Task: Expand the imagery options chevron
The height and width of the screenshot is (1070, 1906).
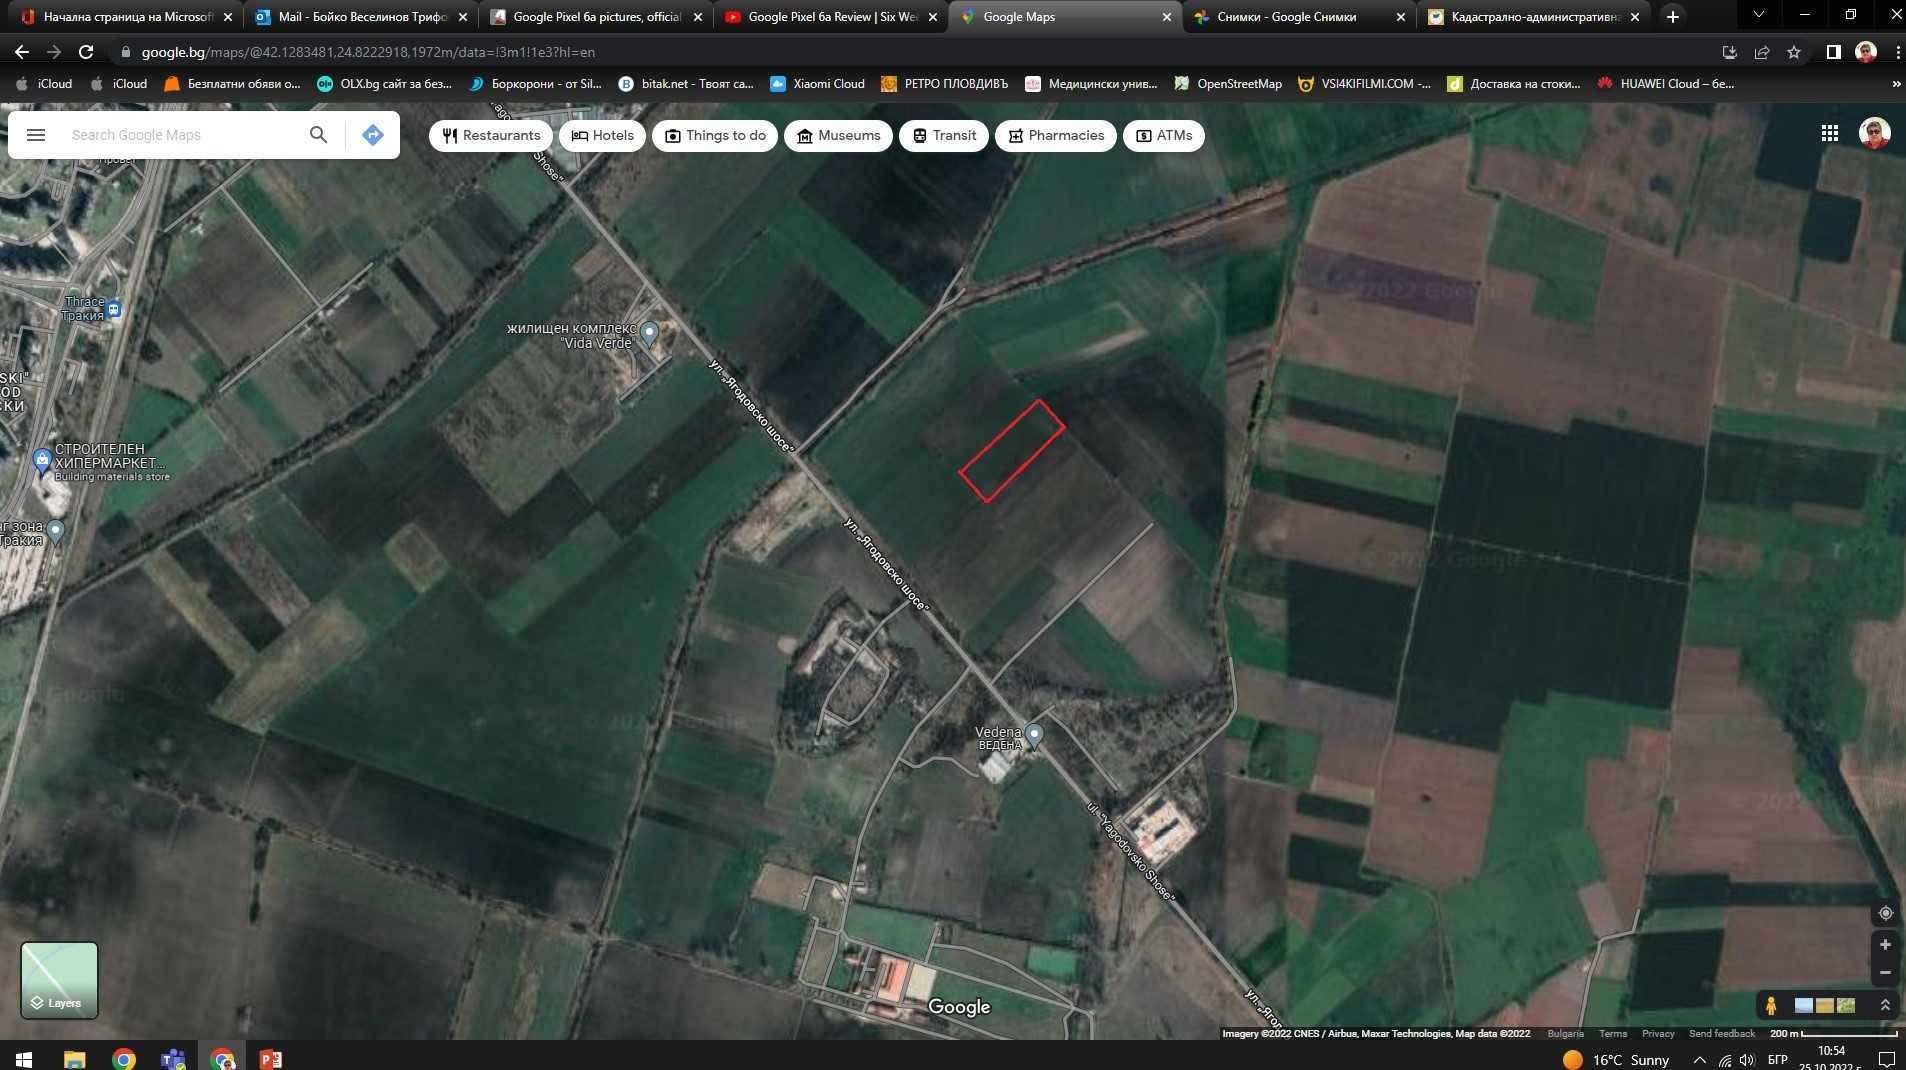Action: click(1885, 1005)
